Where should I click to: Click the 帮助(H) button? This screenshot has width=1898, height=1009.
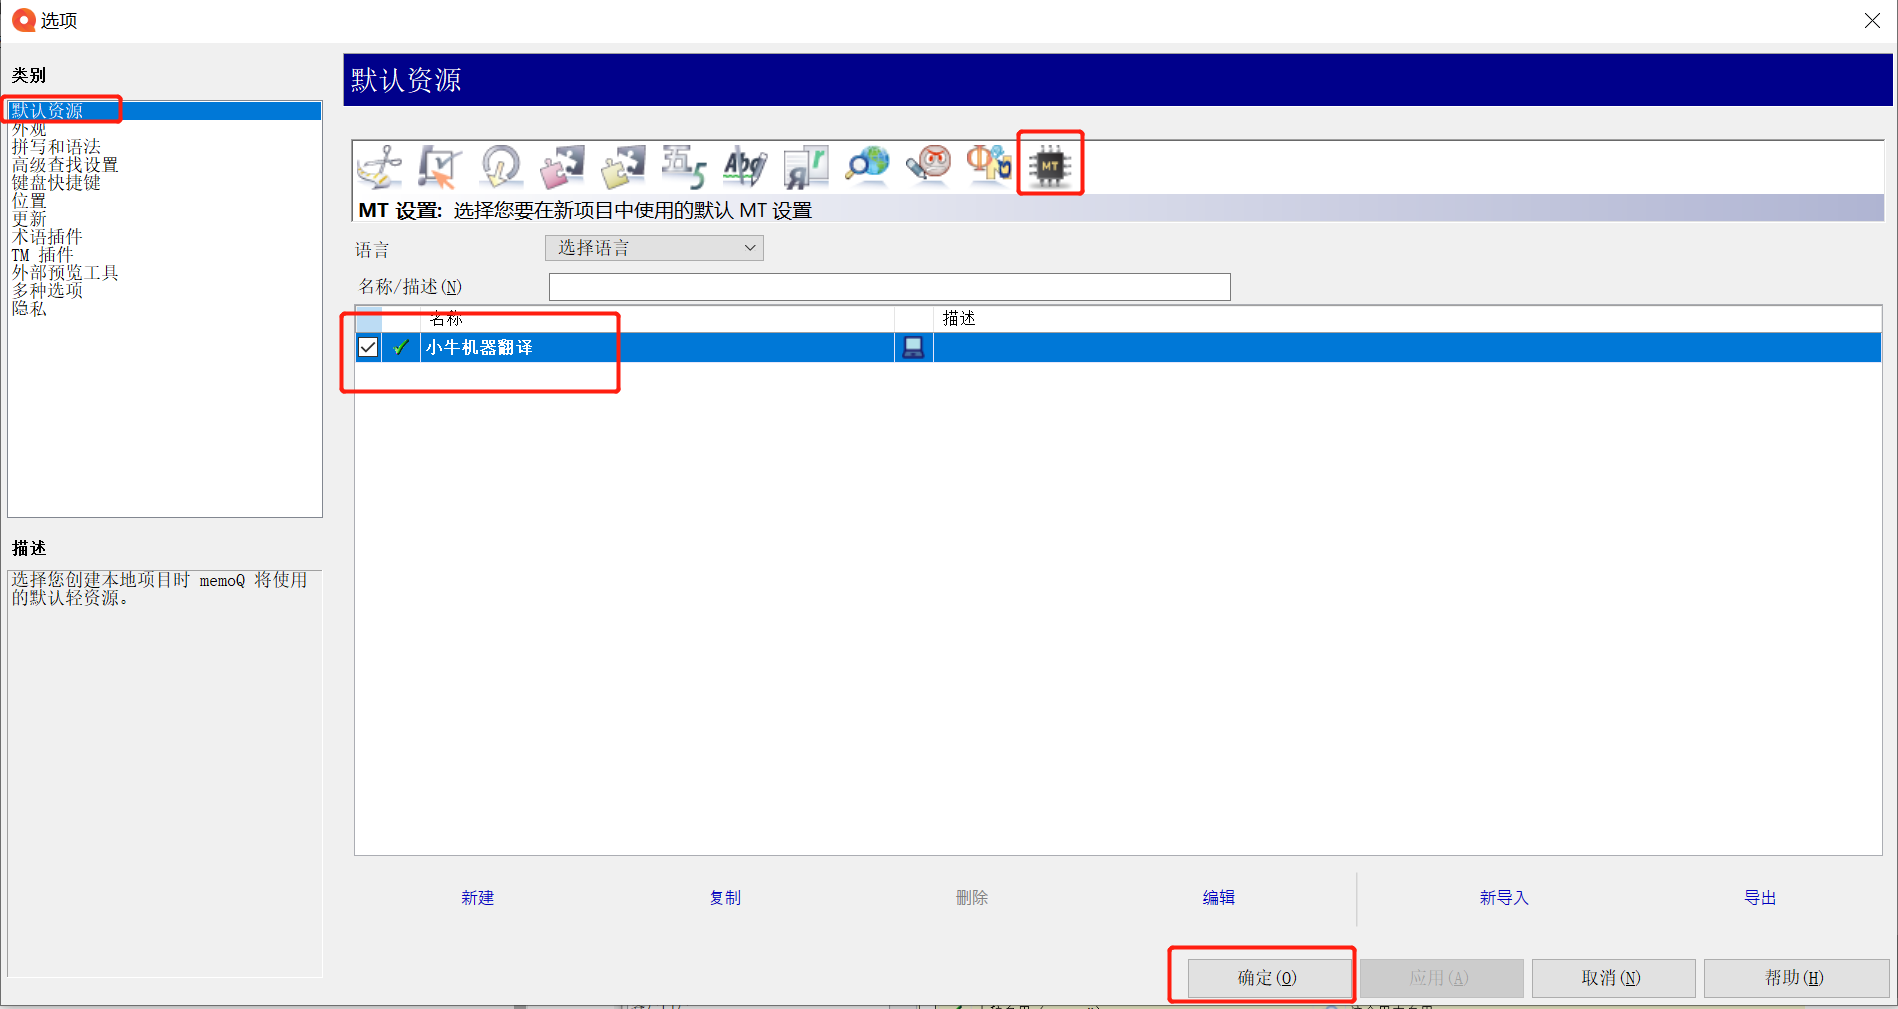point(1795,978)
